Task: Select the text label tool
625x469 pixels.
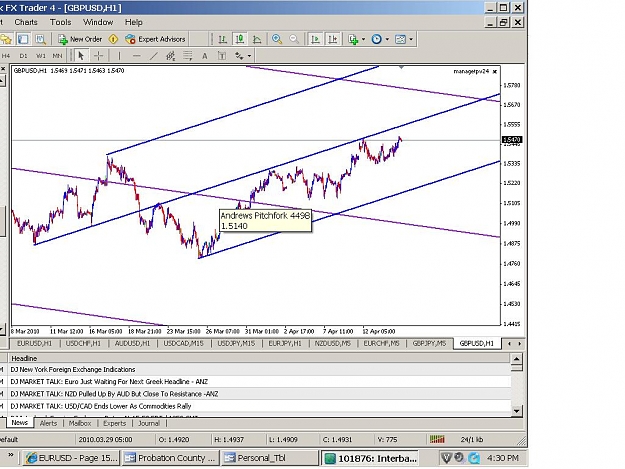Action: point(222,56)
